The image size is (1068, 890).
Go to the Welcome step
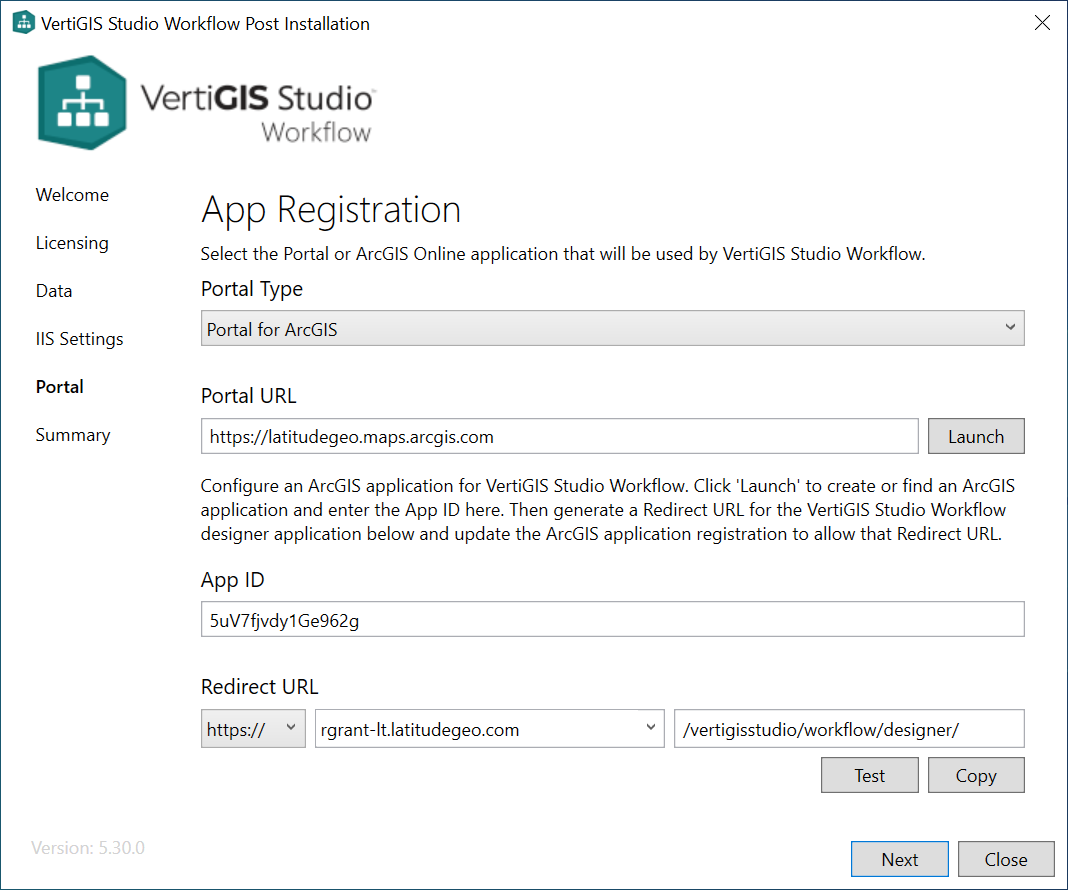72,195
